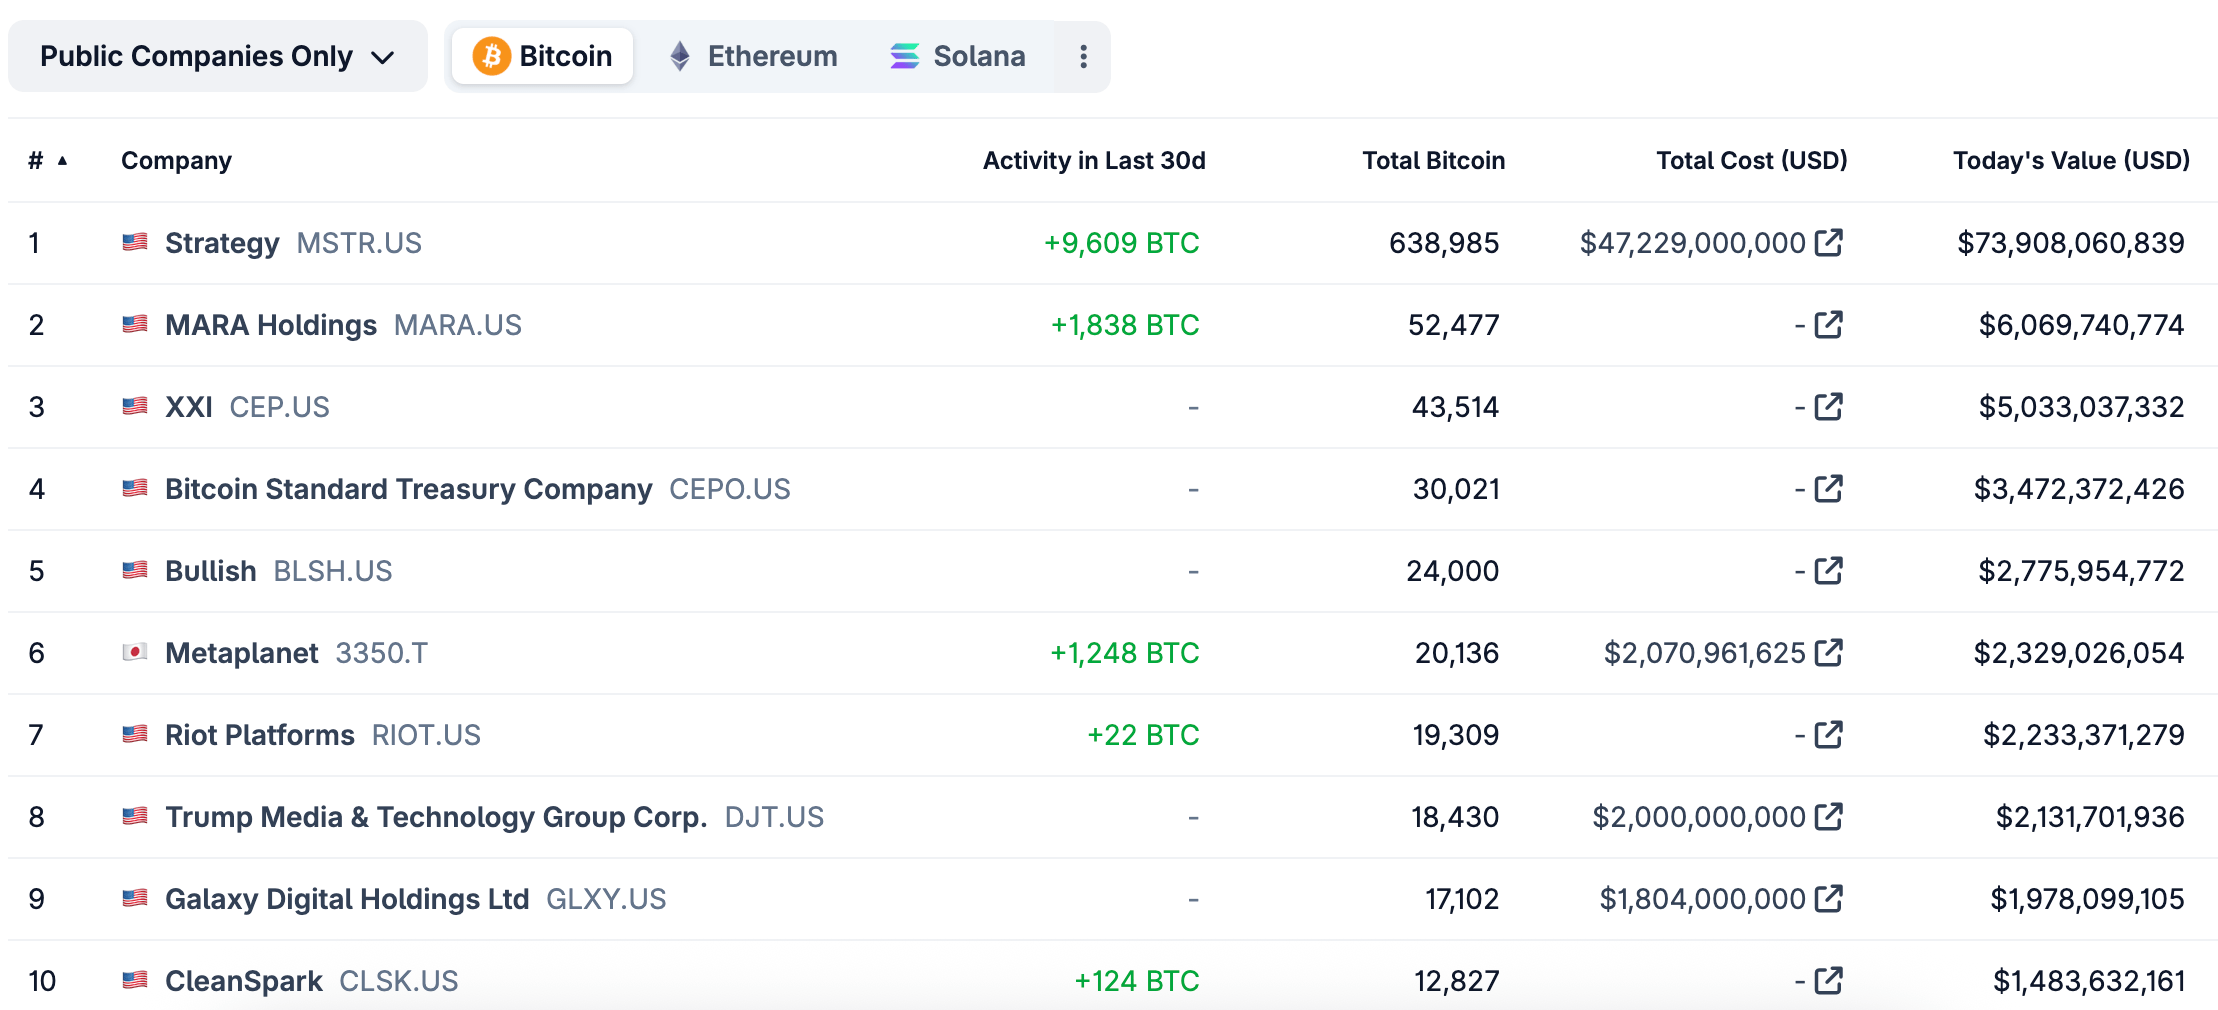Click the Japan flag beside Metaplanet
This screenshot has width=2218, height=1010.
(x=135, y=652)
